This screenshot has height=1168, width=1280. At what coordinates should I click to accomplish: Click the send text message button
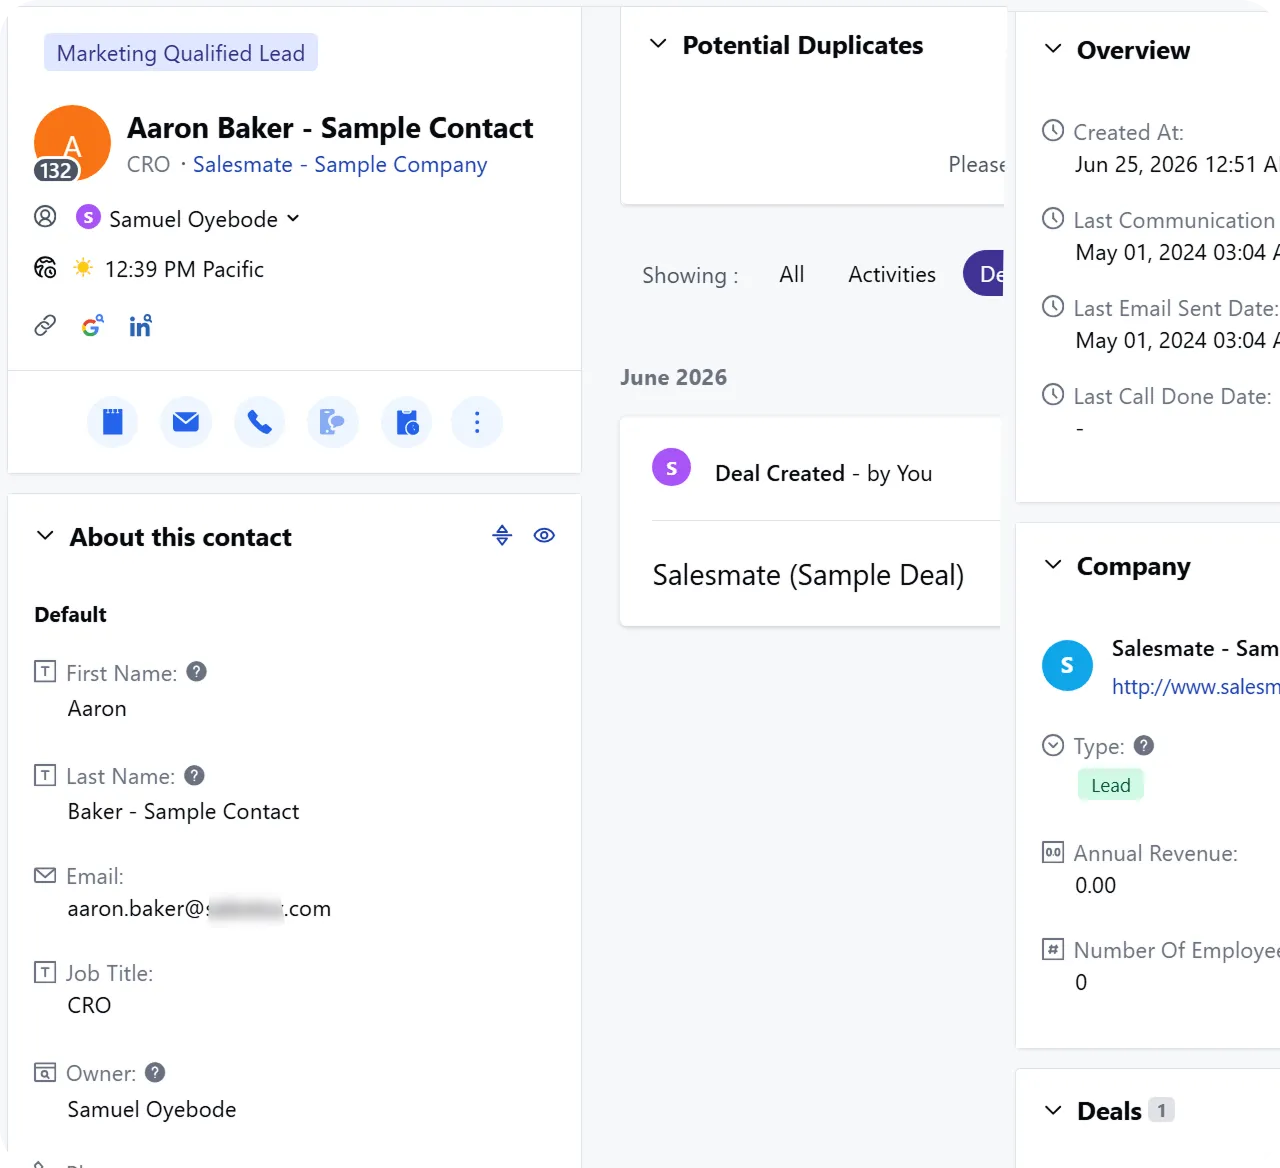click(333, 423)
